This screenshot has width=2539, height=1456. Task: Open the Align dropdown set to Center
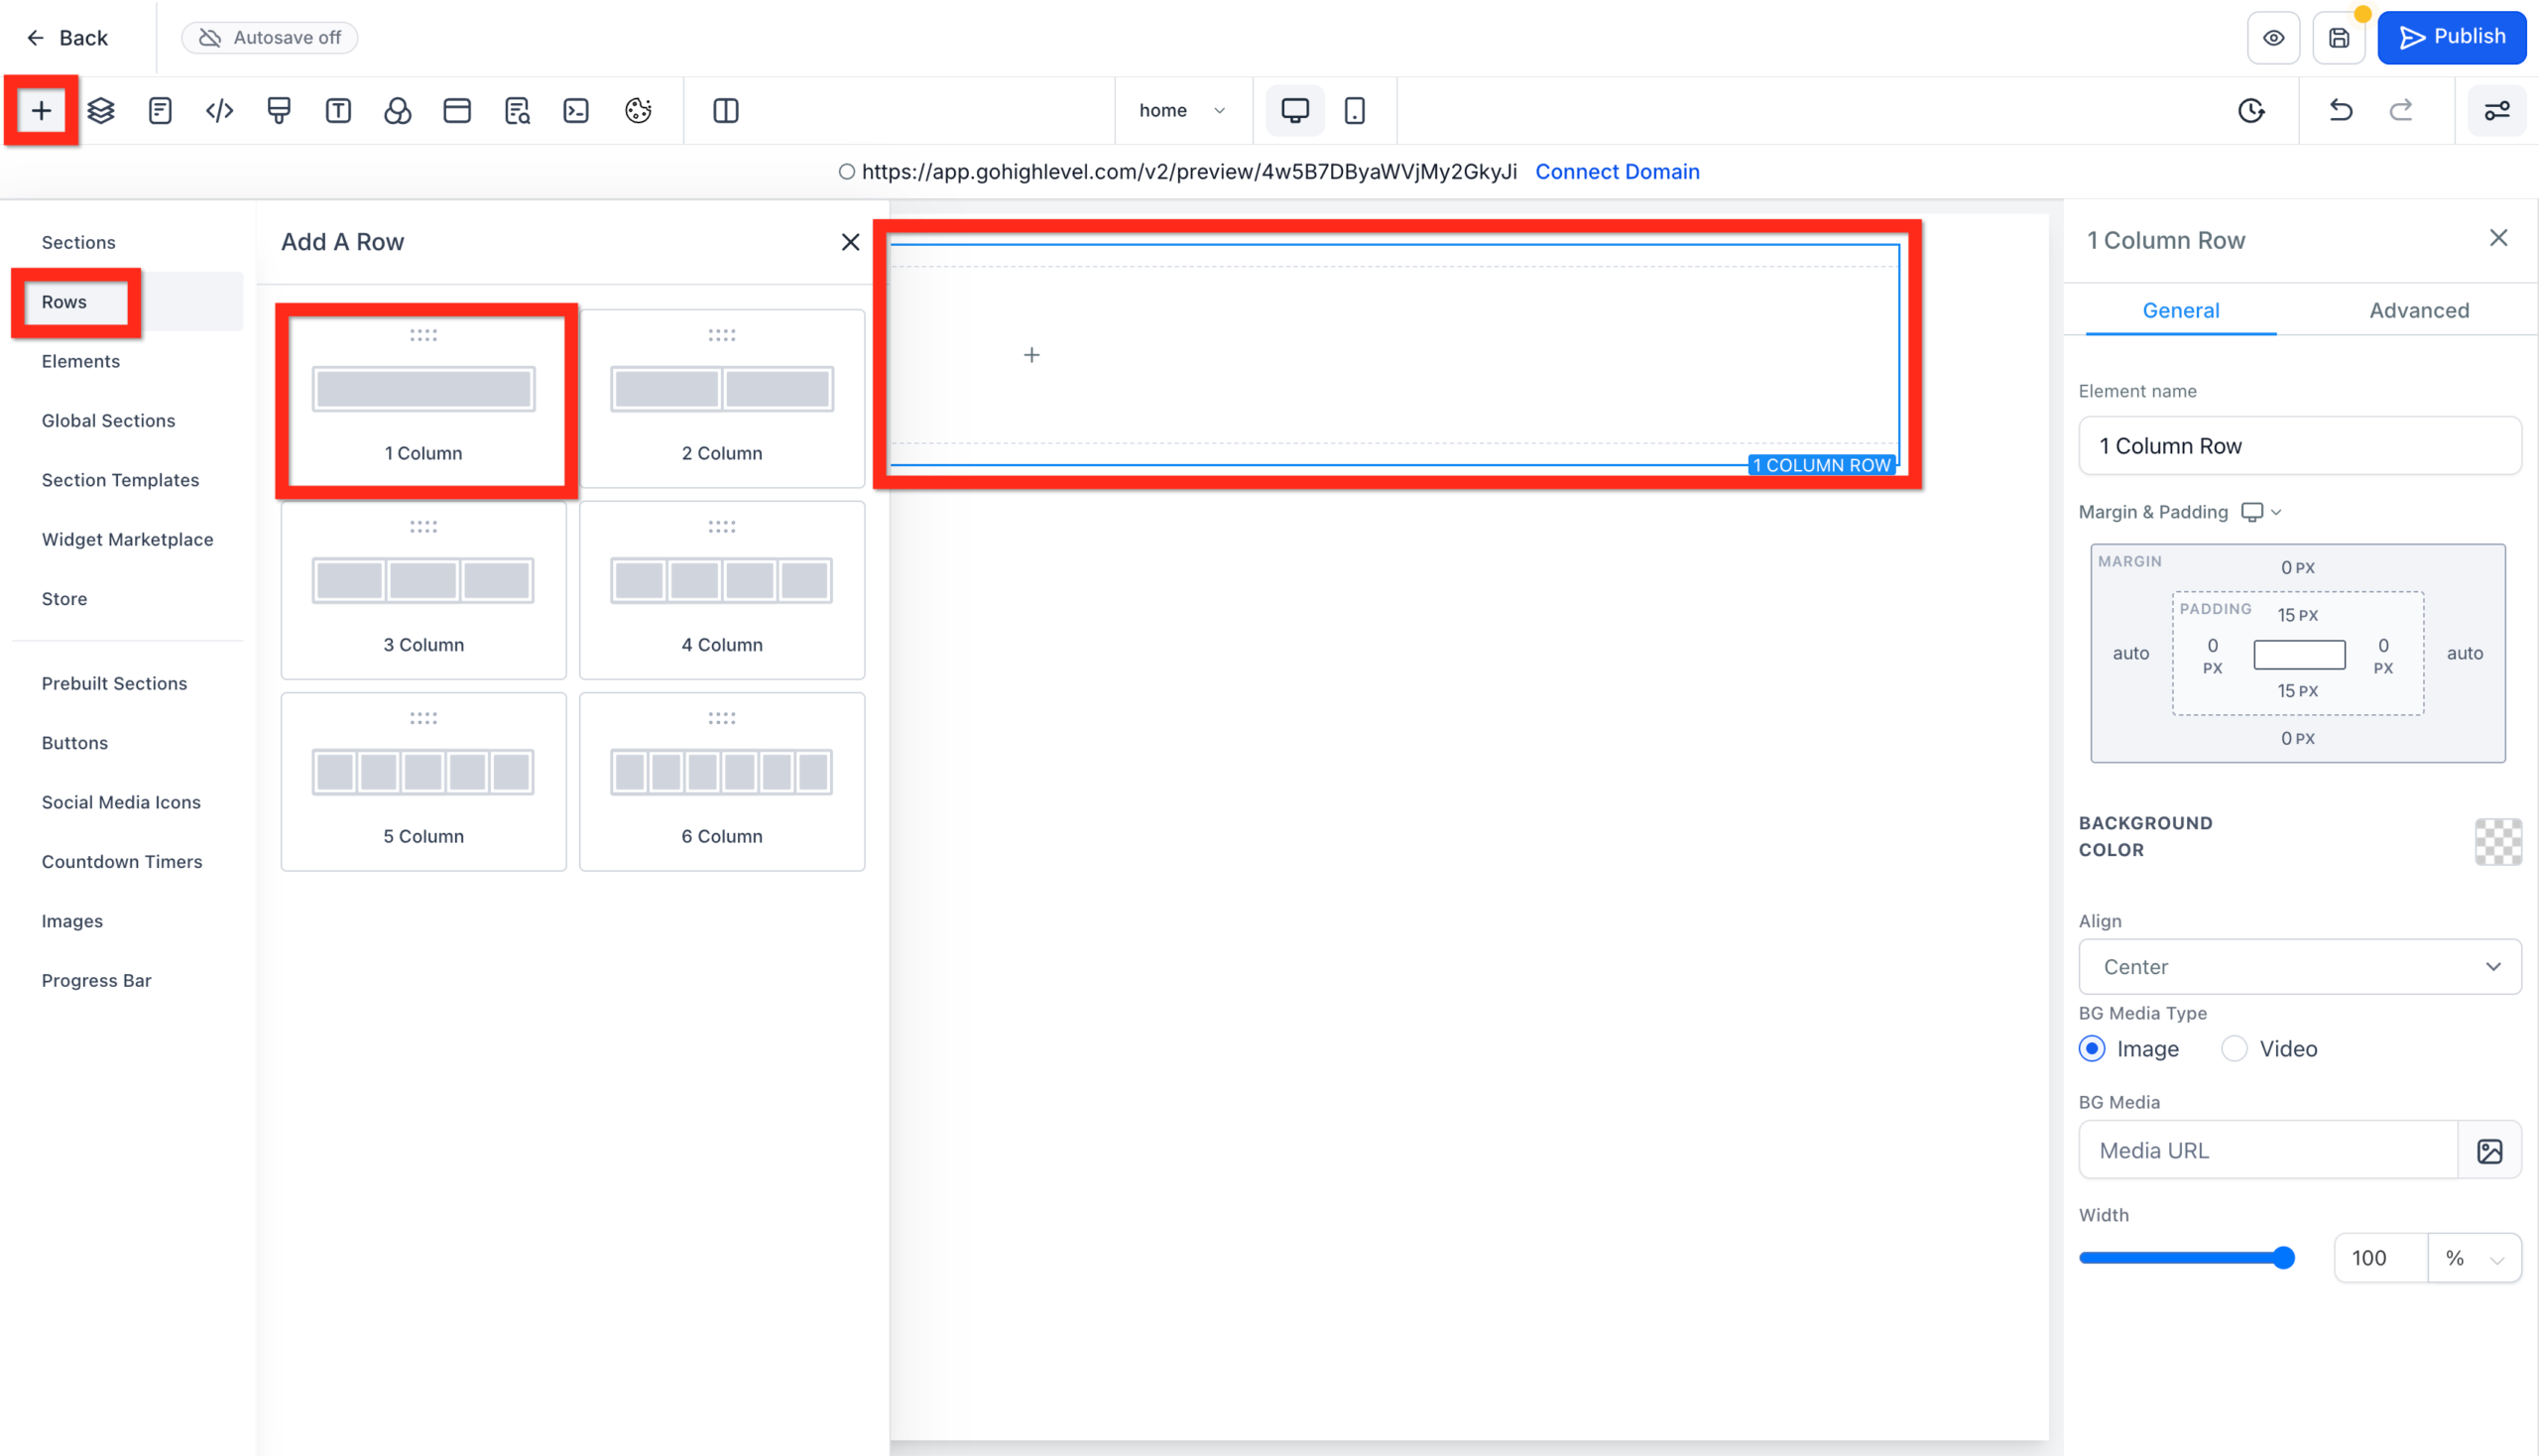[2298, 966]
